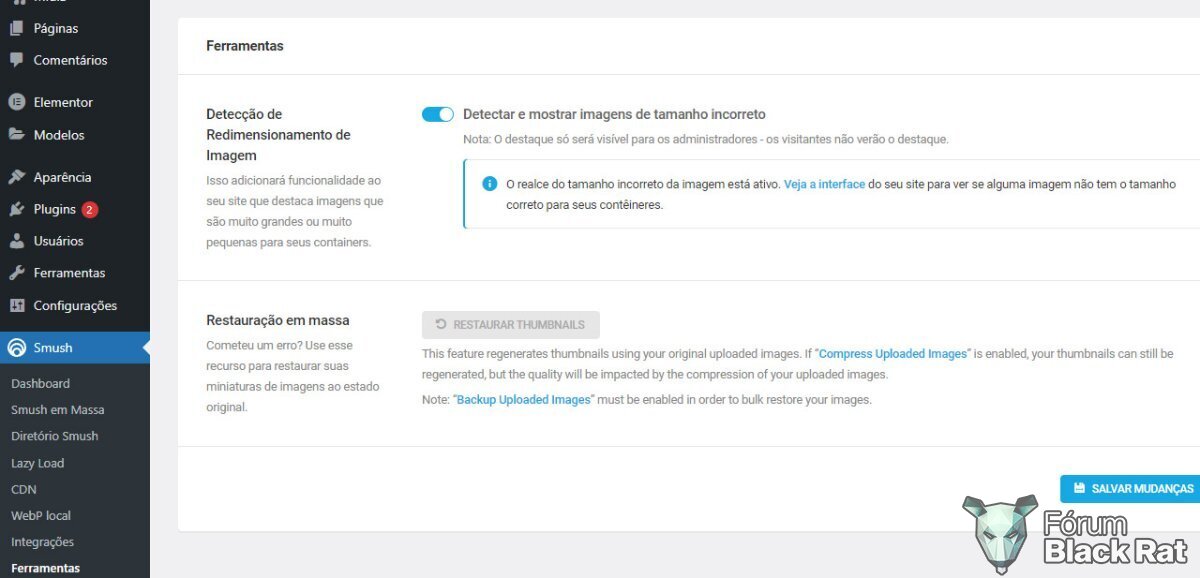Open Elementor via its round icon
This screenshot has width=1200, height=578.
(16, 102)
